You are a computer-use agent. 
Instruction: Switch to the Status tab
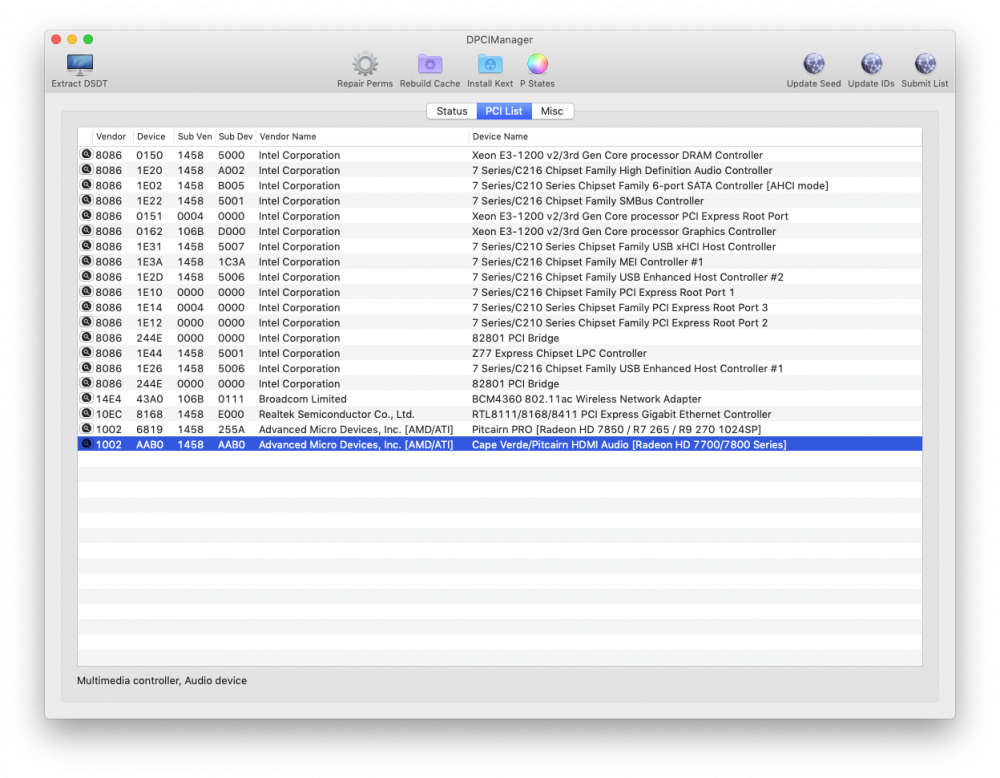pyautogui.click(x=452, y=111)
